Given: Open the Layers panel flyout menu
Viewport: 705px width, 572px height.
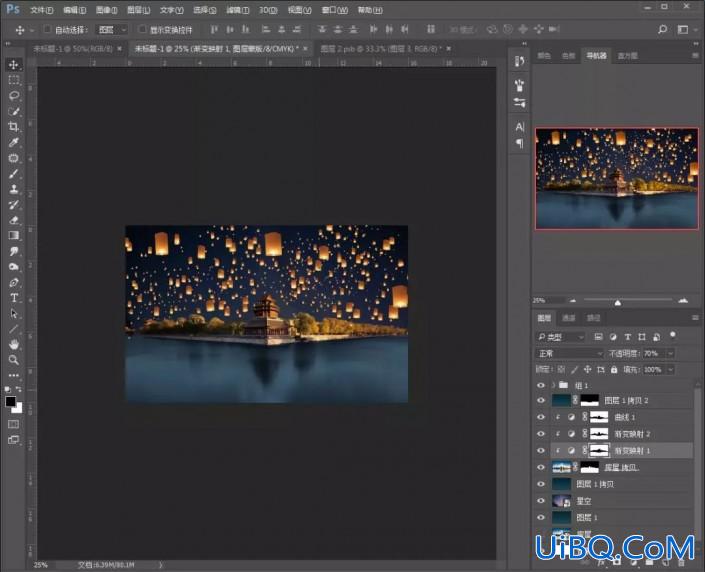Looking at the screenshot, I should pos(695,317).
